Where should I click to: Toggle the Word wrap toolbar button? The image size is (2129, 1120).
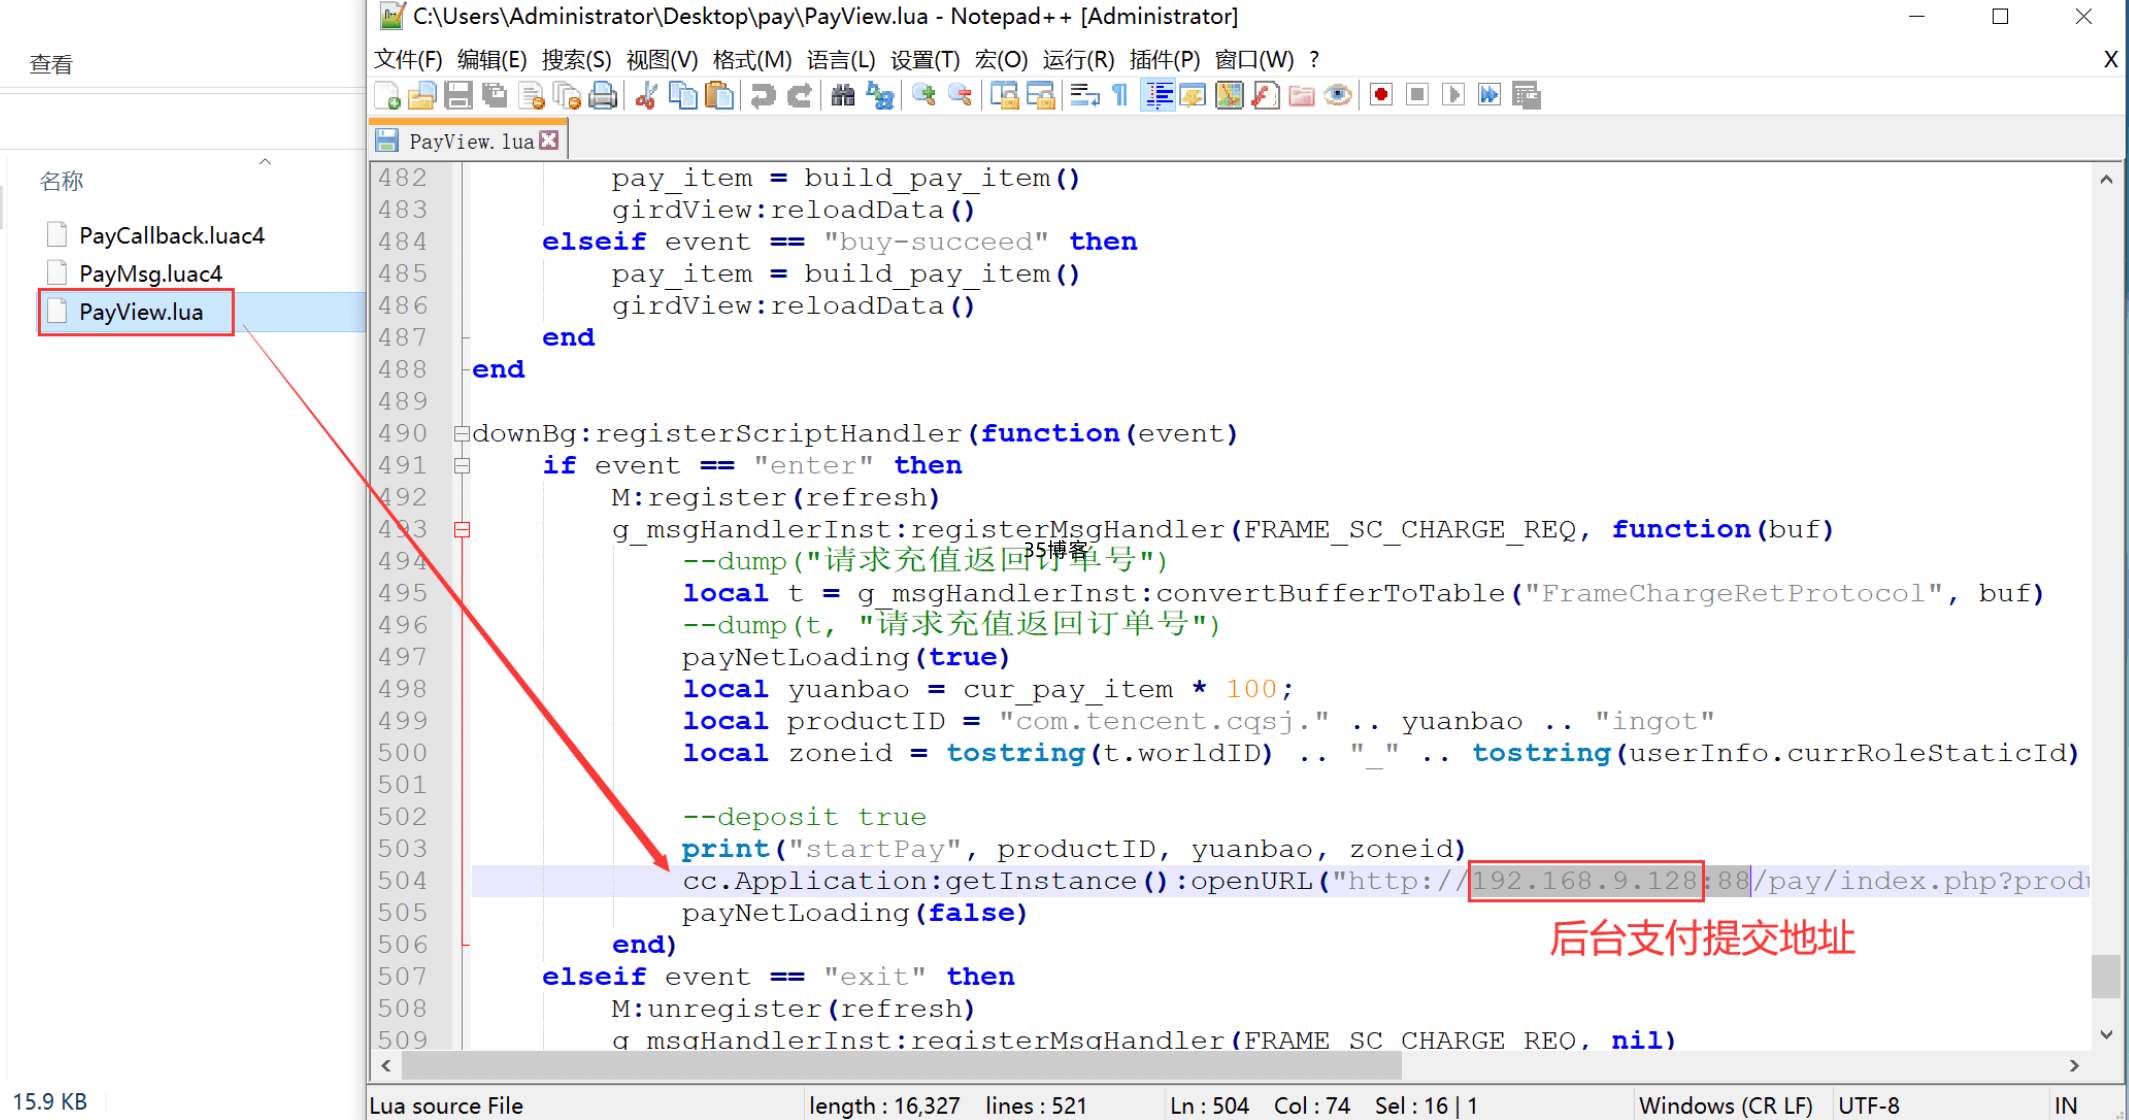pos(1084,96)
